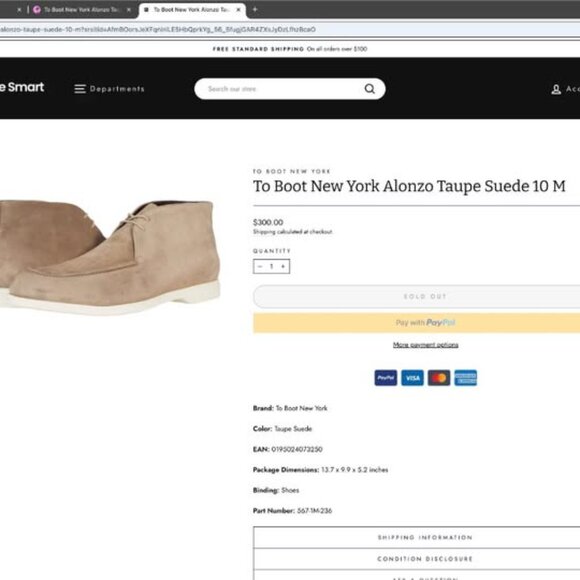This screenshot has height=580, width=580.
Task: Select the Binding Shoes text
Action: pyautogui.click(x=276, y=490)
